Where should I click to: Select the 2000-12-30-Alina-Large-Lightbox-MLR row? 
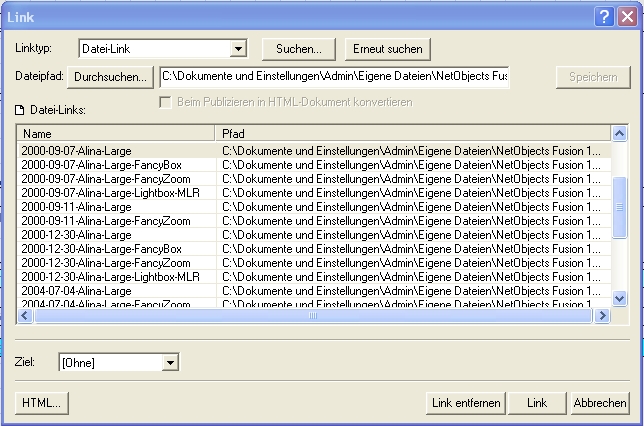click(x=110, y=276)
